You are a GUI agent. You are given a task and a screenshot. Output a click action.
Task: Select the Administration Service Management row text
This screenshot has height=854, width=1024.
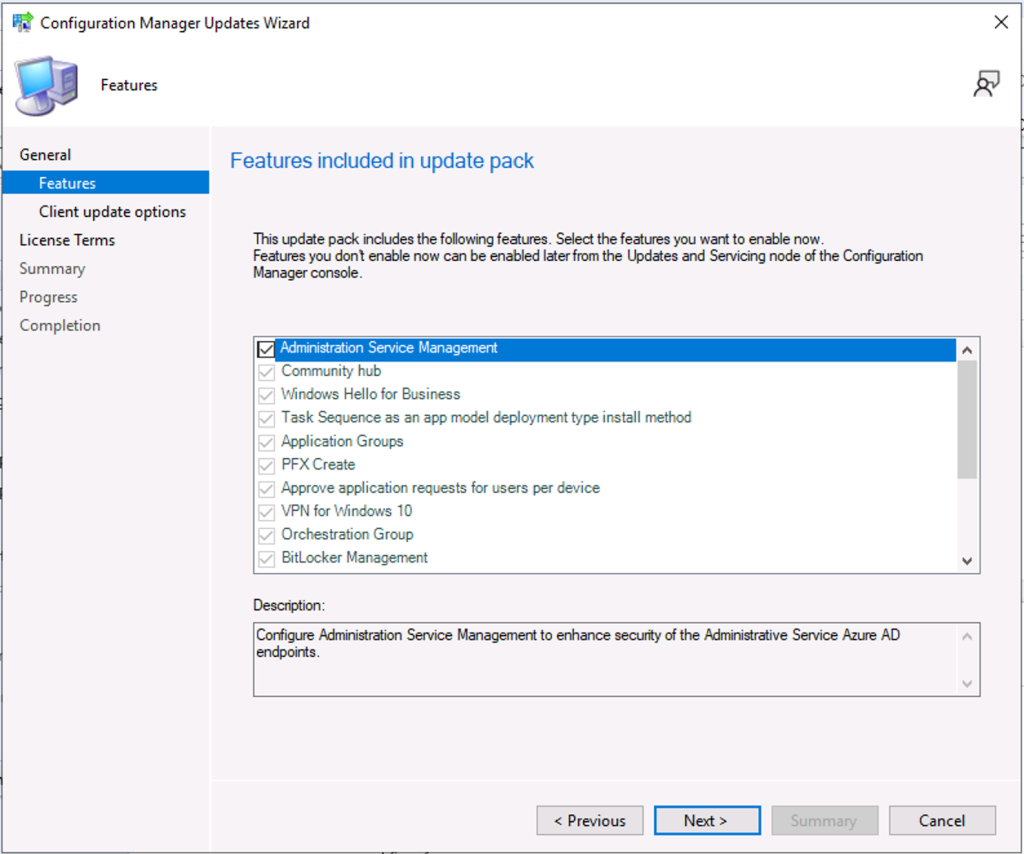click(x=389, y=347)
